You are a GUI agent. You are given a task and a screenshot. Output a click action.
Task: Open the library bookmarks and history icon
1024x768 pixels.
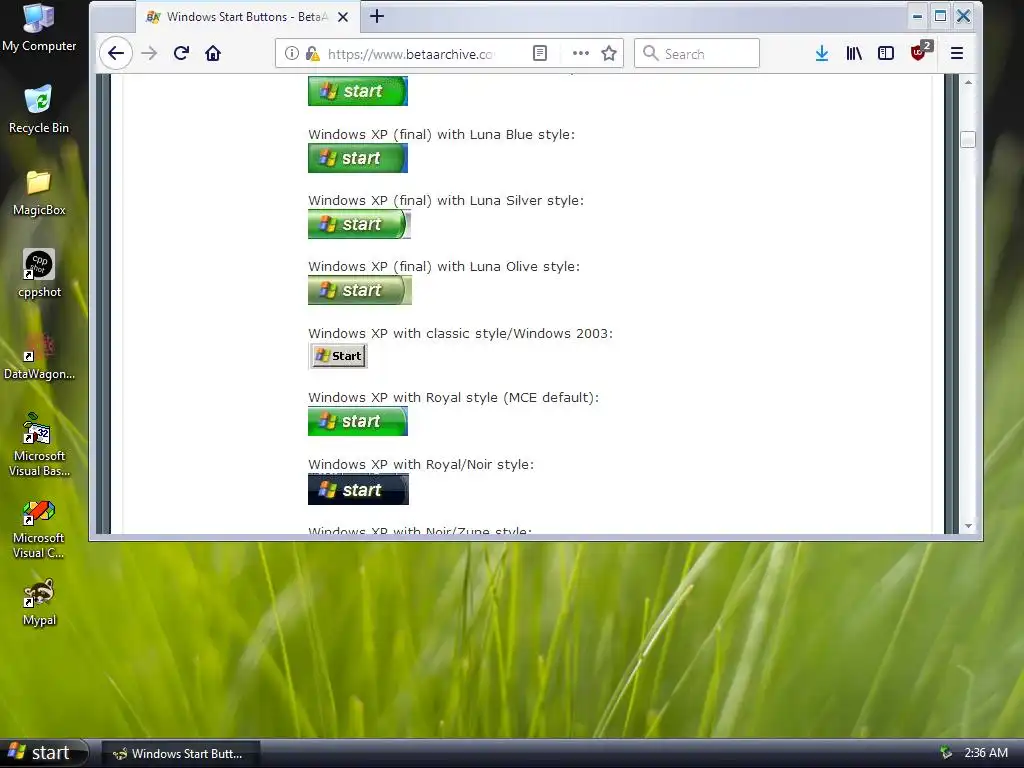(854, 53)
